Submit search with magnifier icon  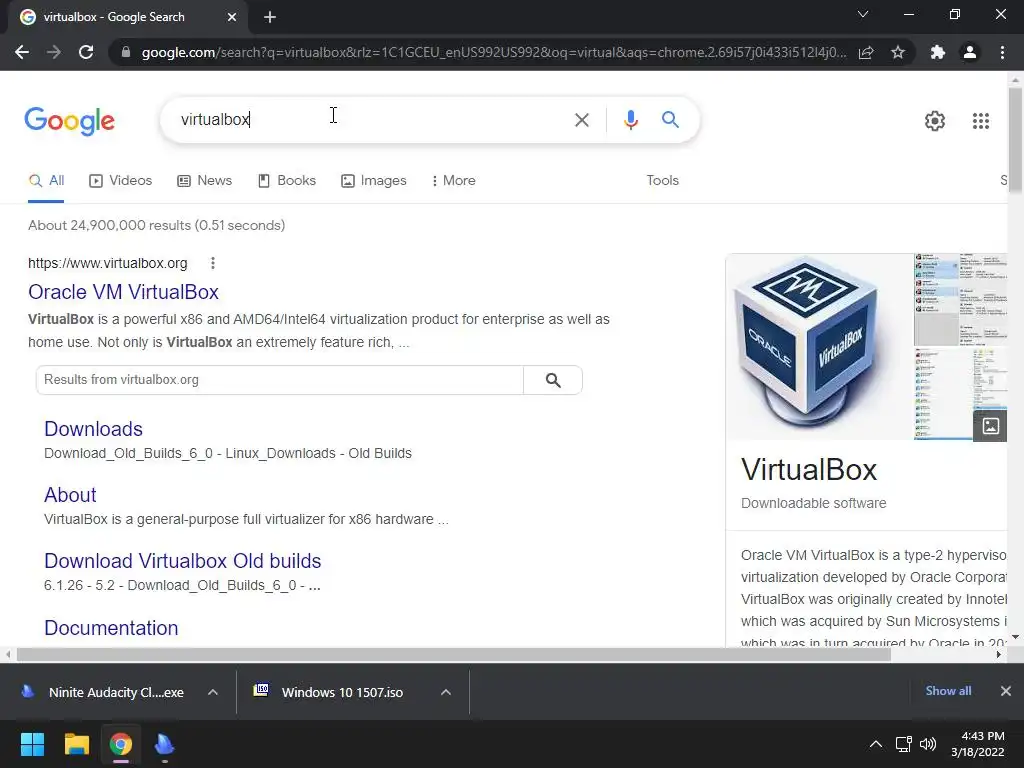point(670,120)
